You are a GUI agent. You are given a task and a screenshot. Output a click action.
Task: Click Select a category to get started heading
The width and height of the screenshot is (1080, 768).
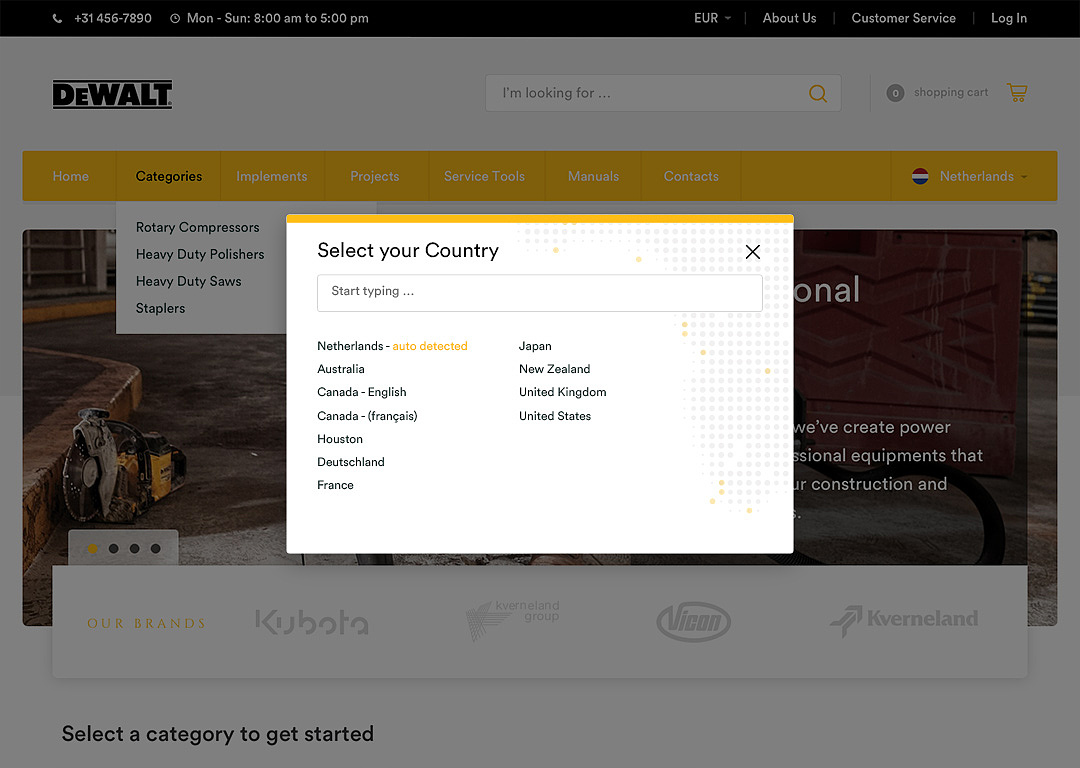(218, 734)
